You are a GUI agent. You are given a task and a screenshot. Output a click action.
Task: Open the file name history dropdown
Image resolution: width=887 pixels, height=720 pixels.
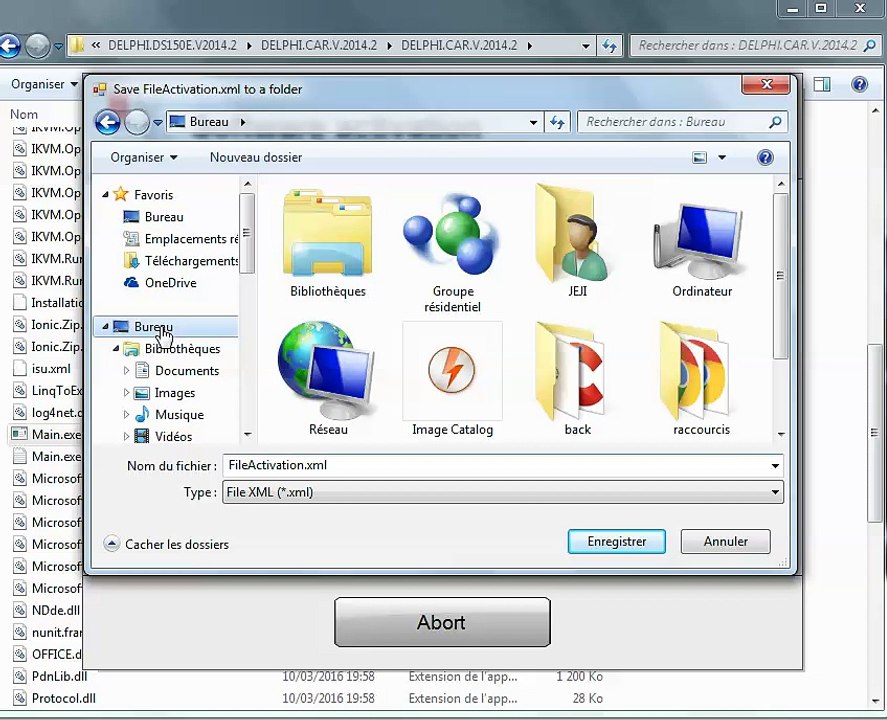pos(775,466)
